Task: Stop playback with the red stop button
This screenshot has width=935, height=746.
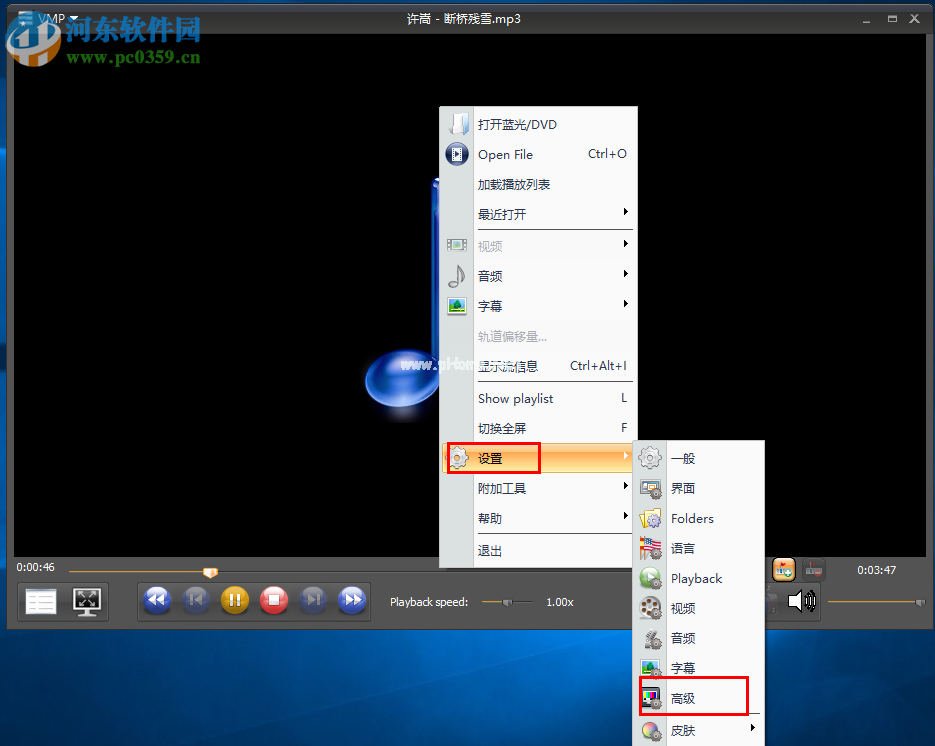Action: pos(272,601)
